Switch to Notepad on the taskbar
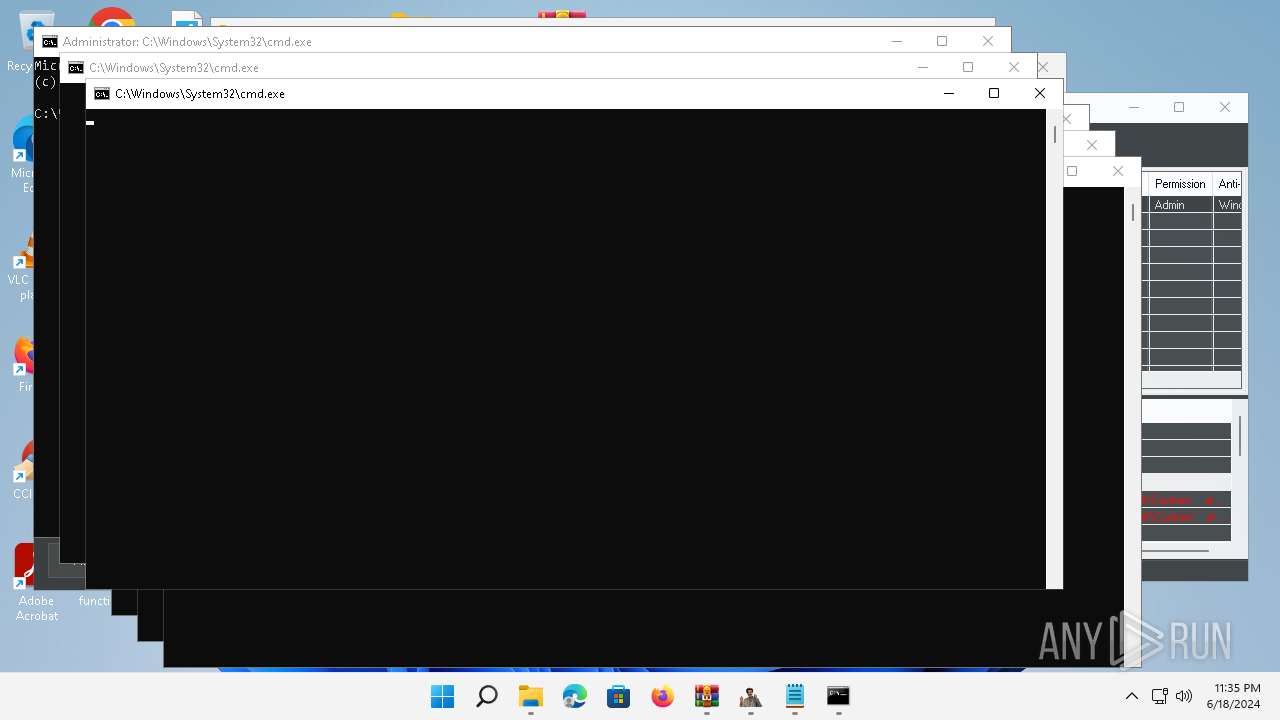Screen dimensions: 1280x720 pyautogui.click(x=794, y=696)
